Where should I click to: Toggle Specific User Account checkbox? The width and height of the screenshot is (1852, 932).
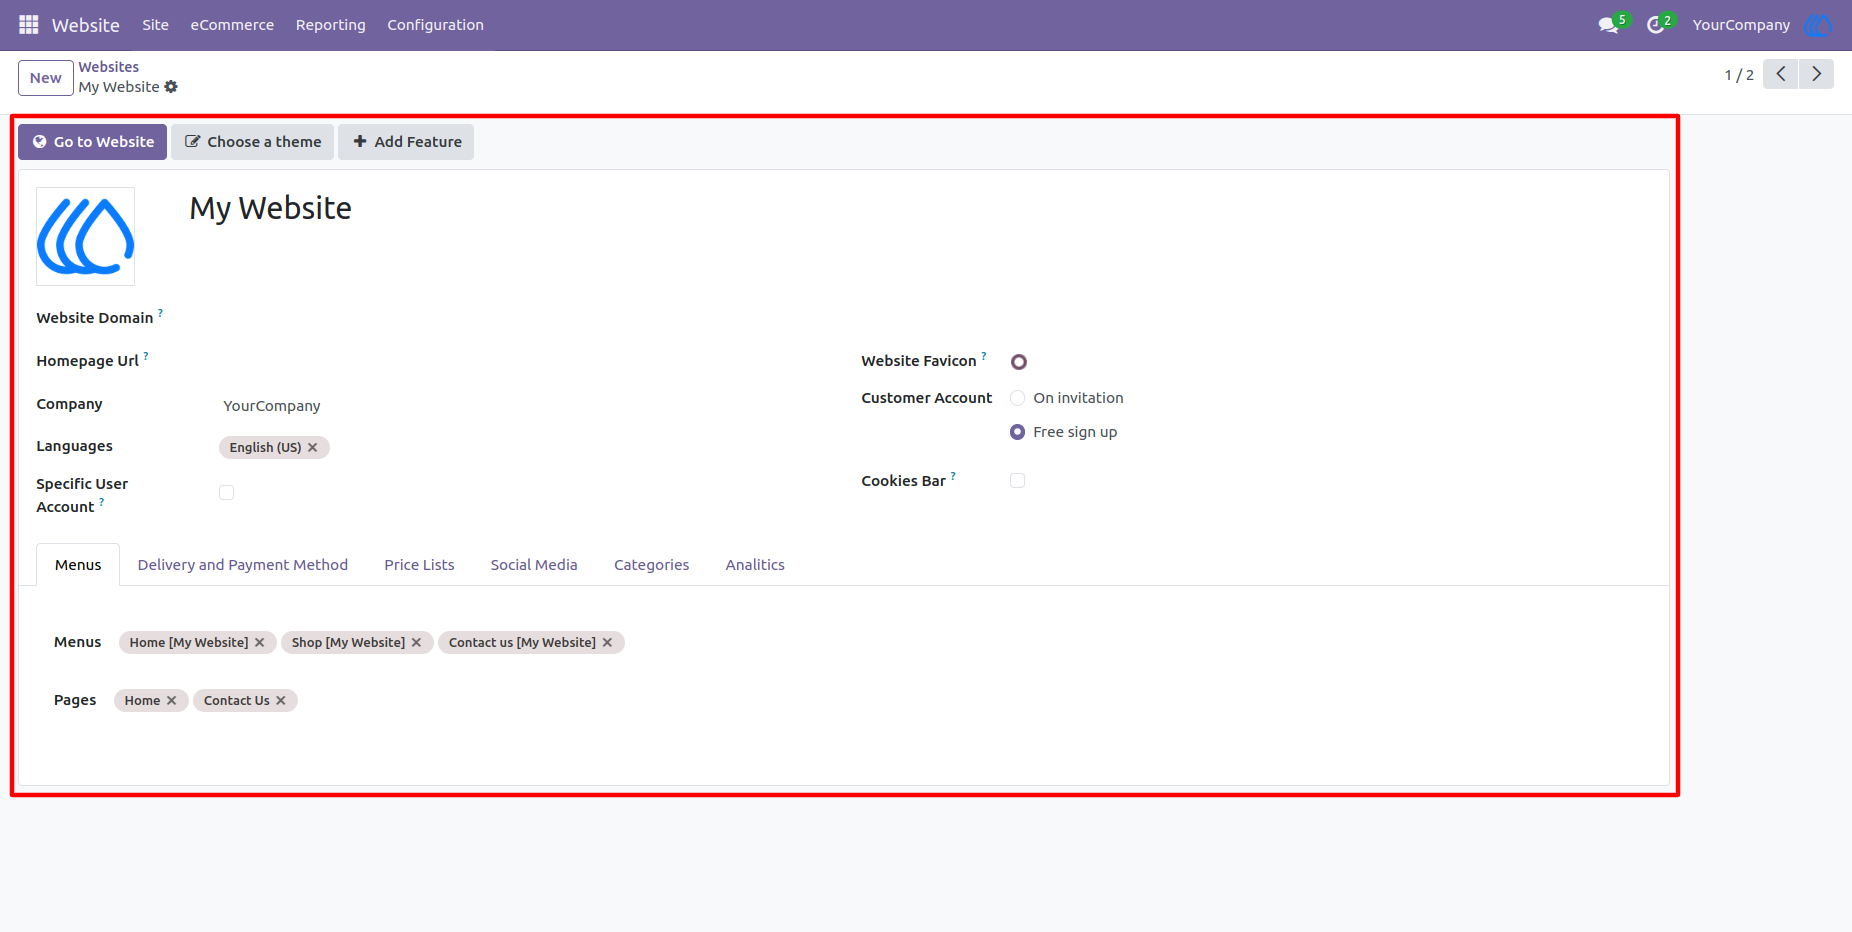(x=227, y=492)
